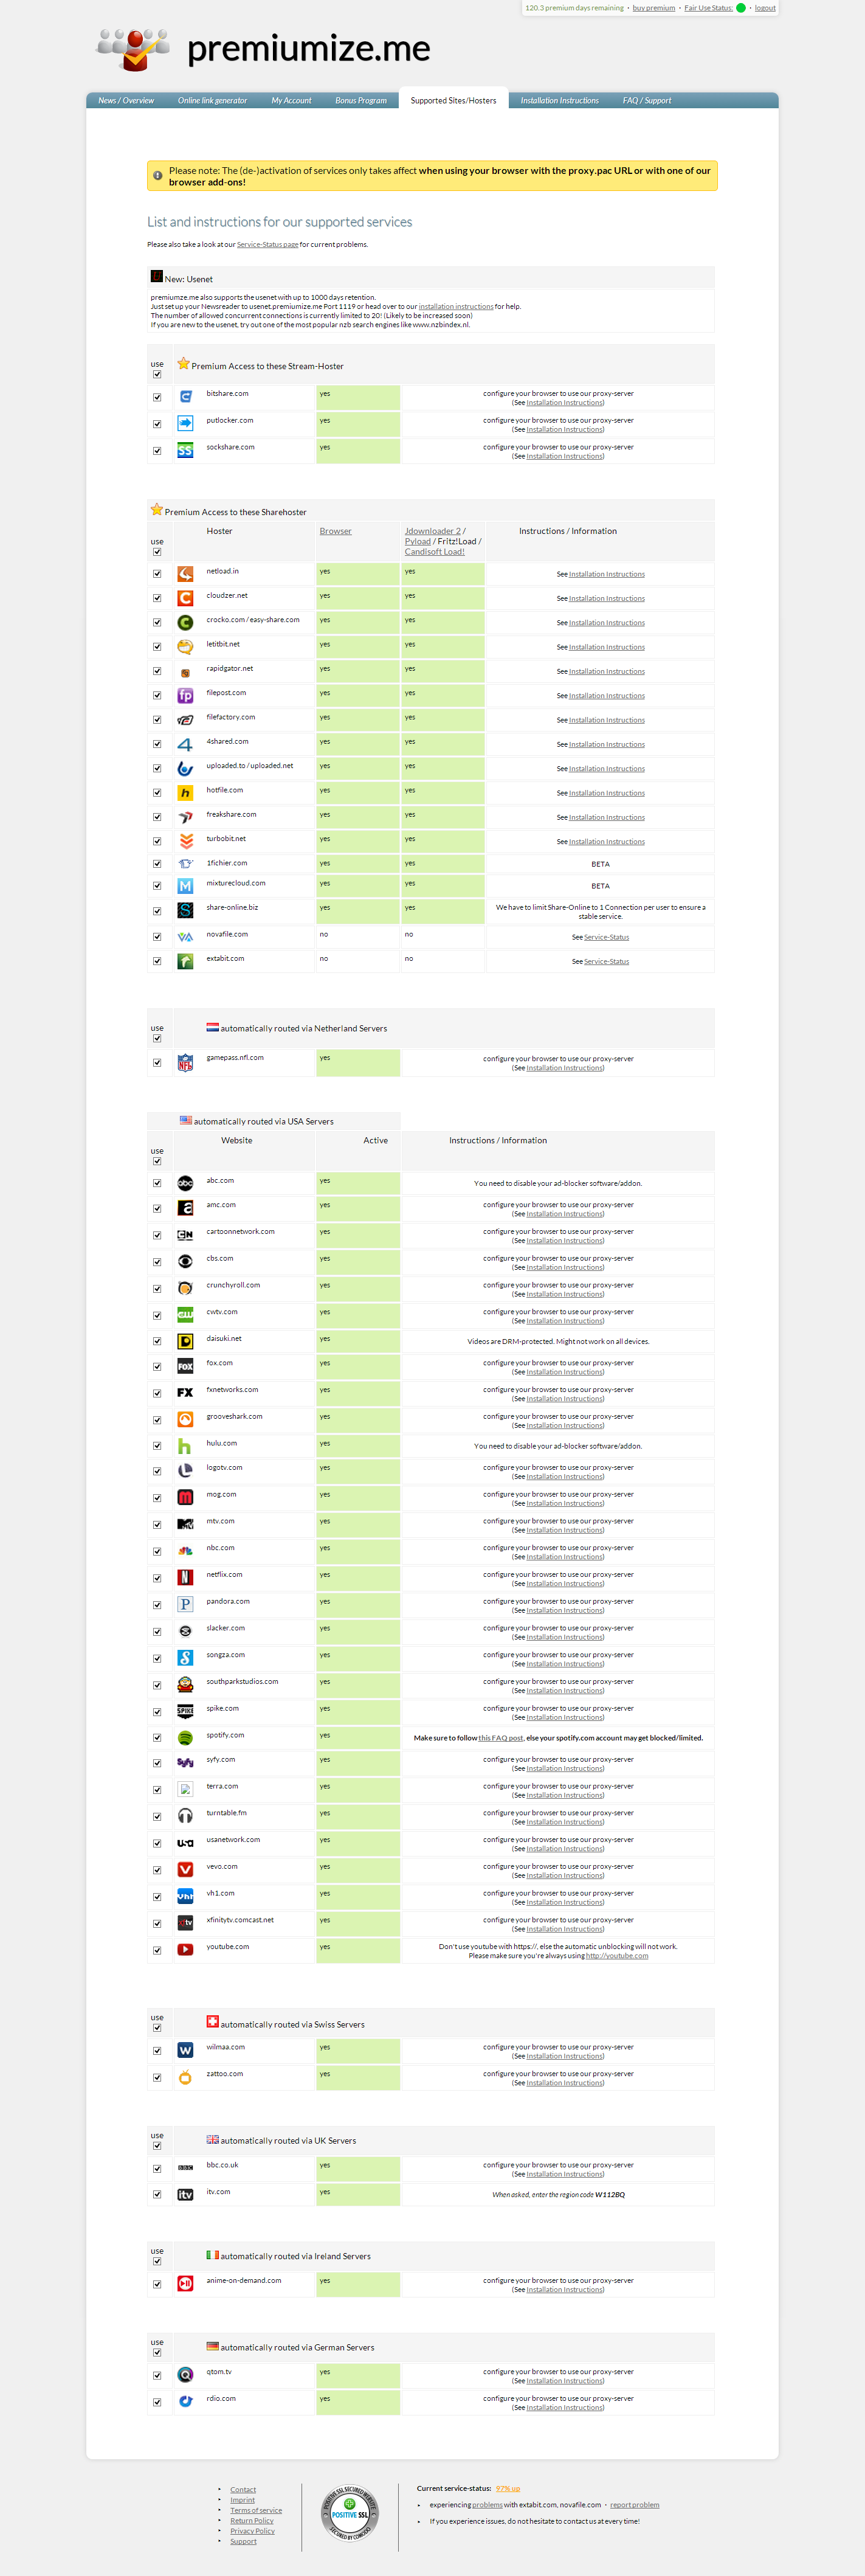Toggle all Swiss Servers use checkbox
Viewport: 865px width, 2576px height.
157,2028
